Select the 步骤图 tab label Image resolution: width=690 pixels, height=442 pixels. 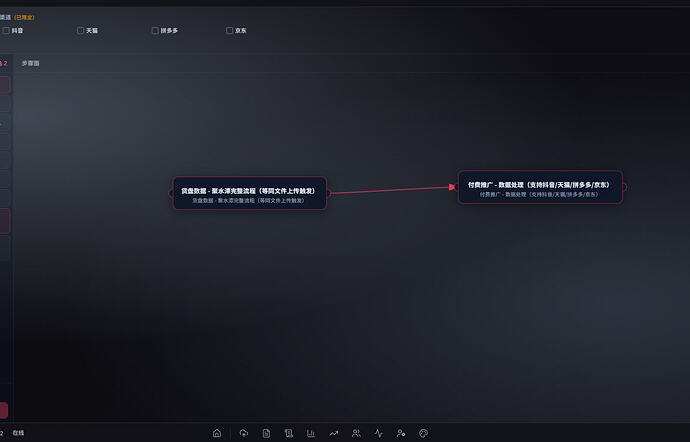[30, 63]
